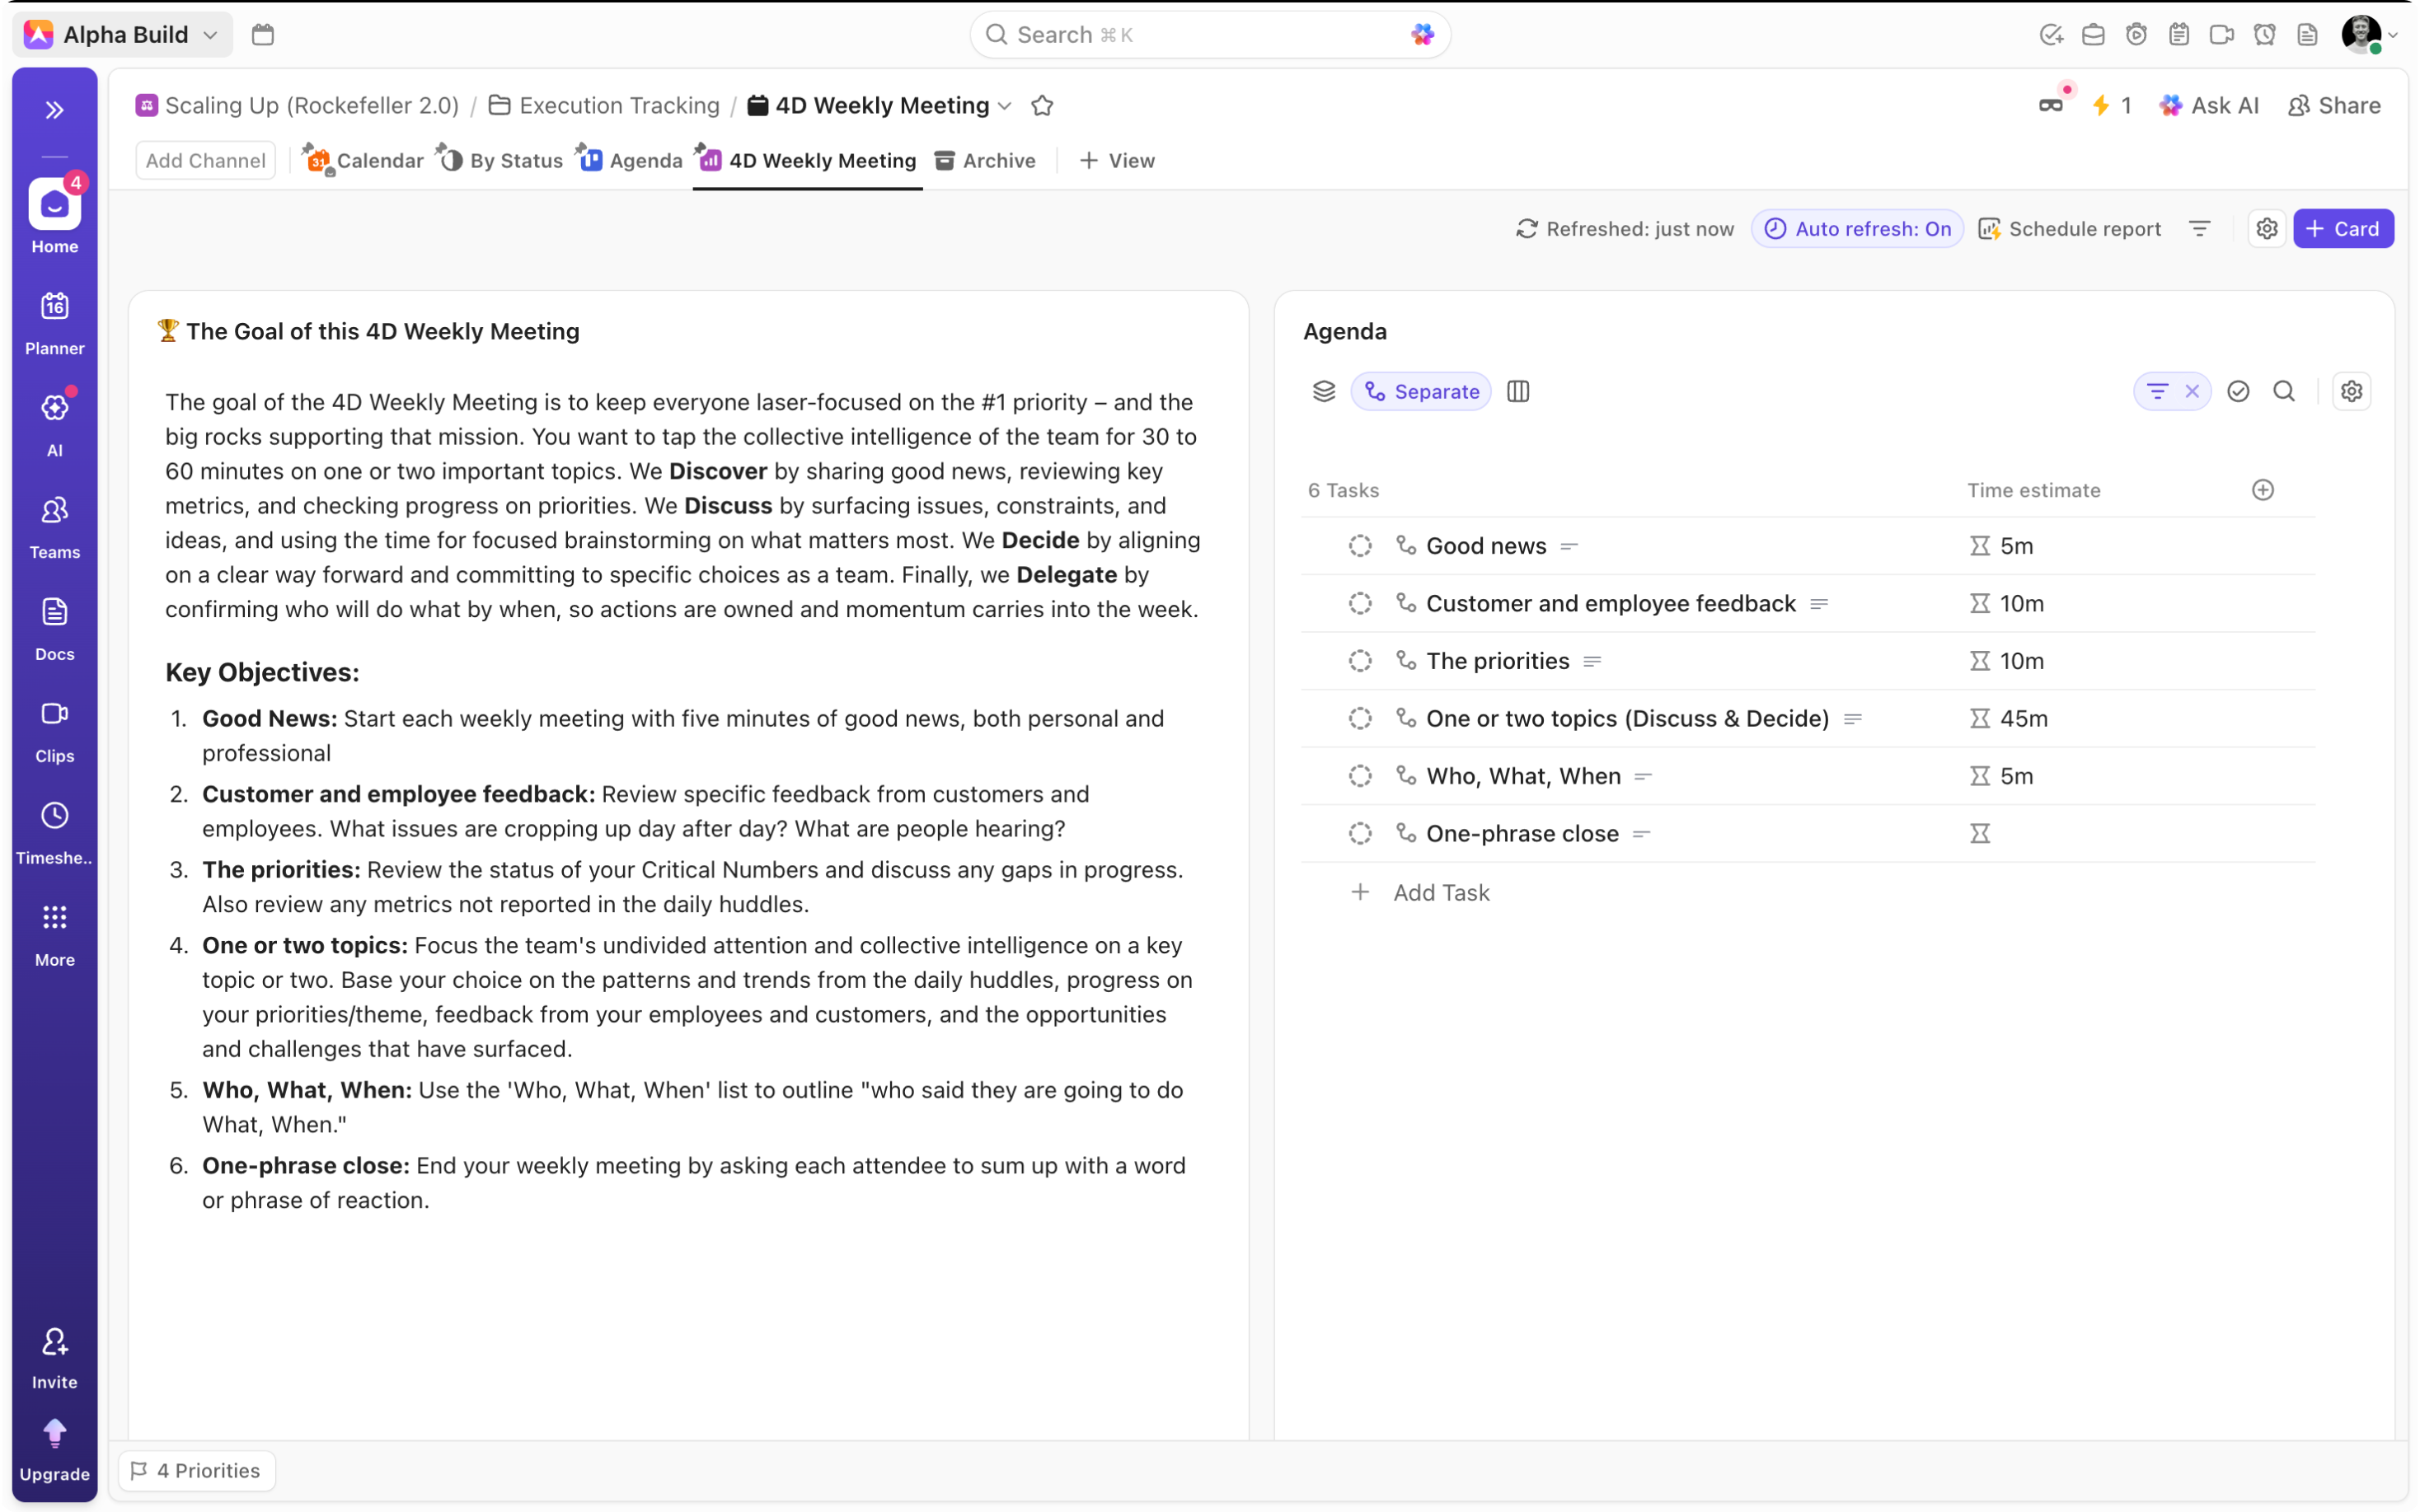Expand the 4D Weekly Meeting breadcrumb chevron
The height and width of the screenshot is (1512, 2420).
(1006, 106)
